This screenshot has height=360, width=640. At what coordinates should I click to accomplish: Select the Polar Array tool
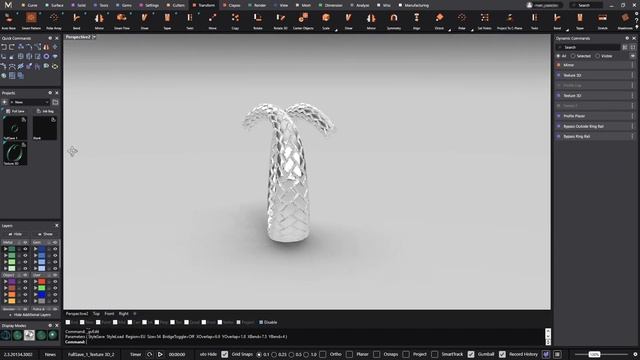[54, 21]
